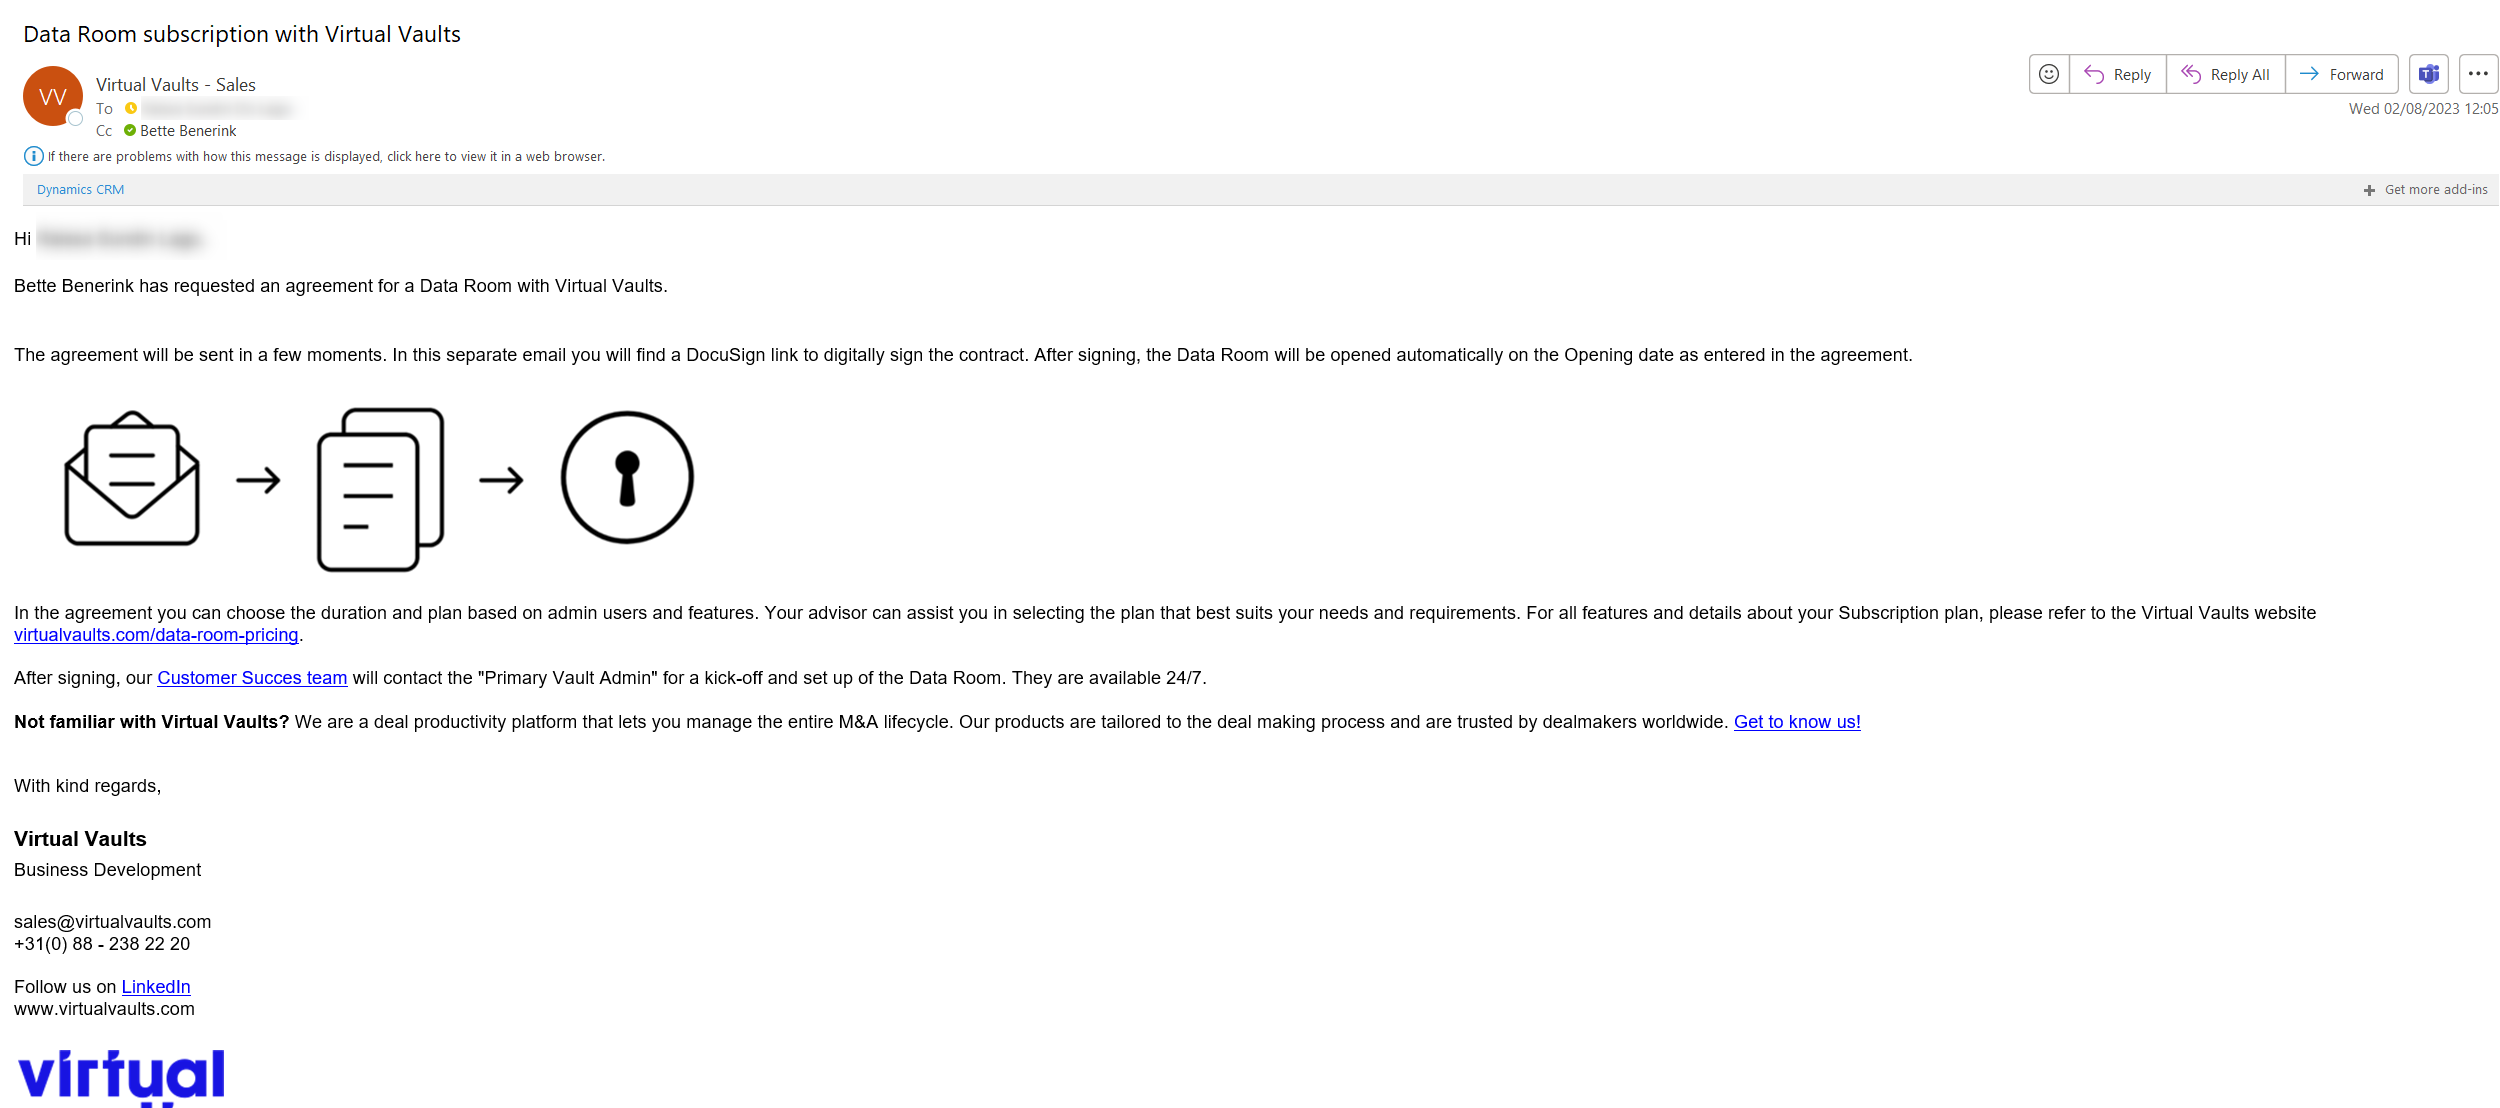2500x1108 pixels.
Task: Click the plus icon by Get more add-ins
Action: 2369,190
